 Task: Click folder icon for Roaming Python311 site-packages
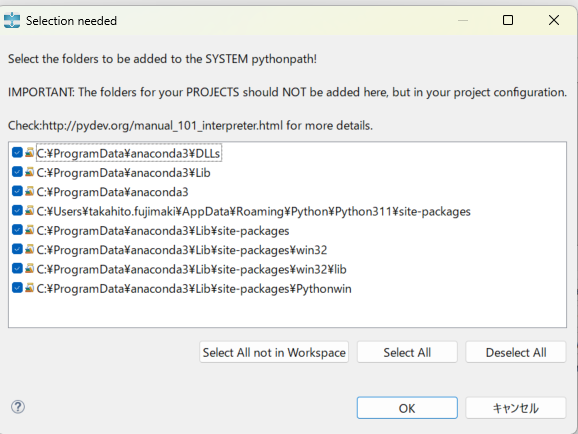pos(29,211)
